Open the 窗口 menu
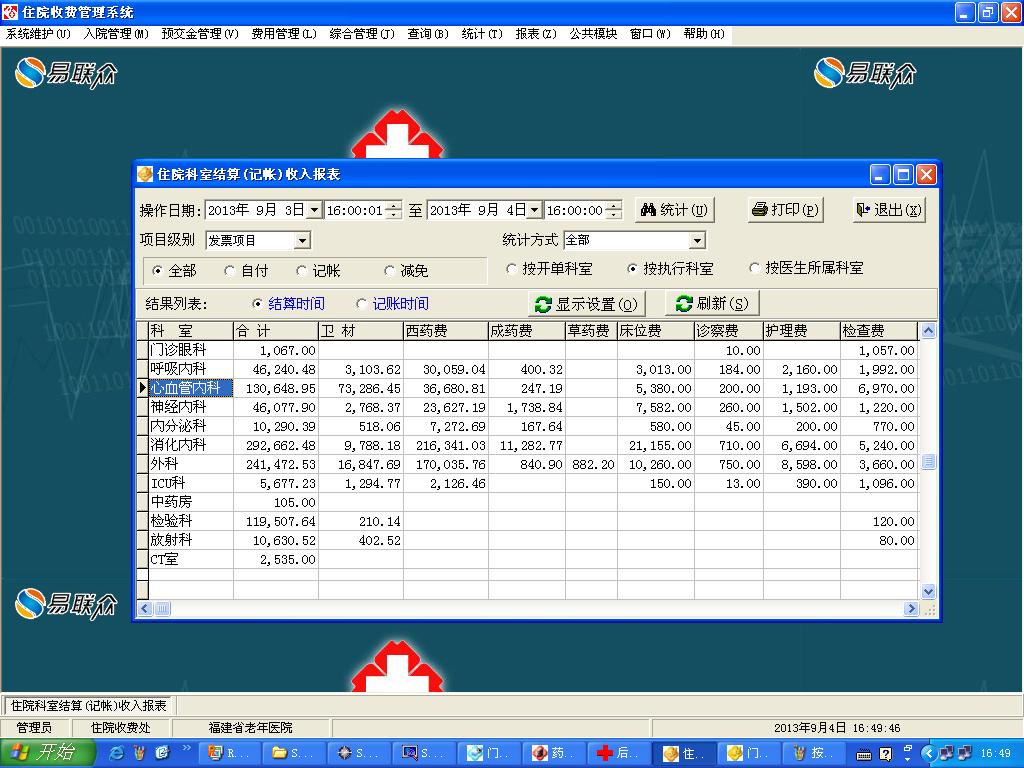Viewport: 1024px width, 768px height. (x=650, y=34)
